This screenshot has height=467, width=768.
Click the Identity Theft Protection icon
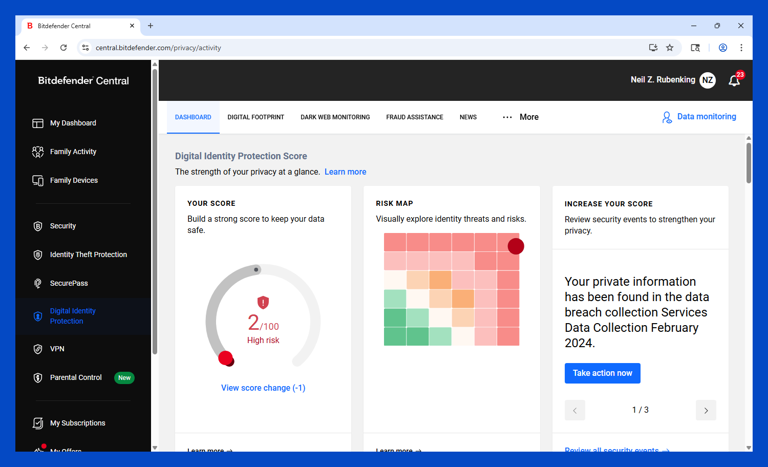click(38, 255)
